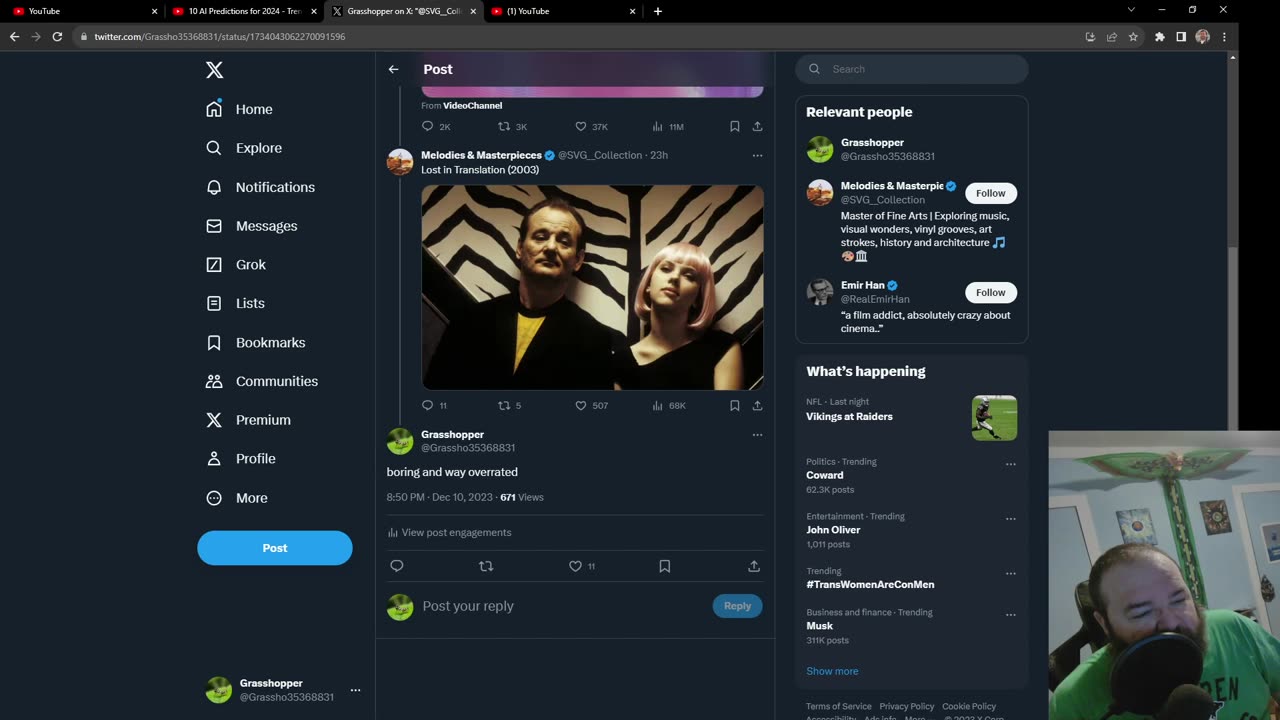Like the post with 37K likes
Screen dimensions: 1280x720
581,126
